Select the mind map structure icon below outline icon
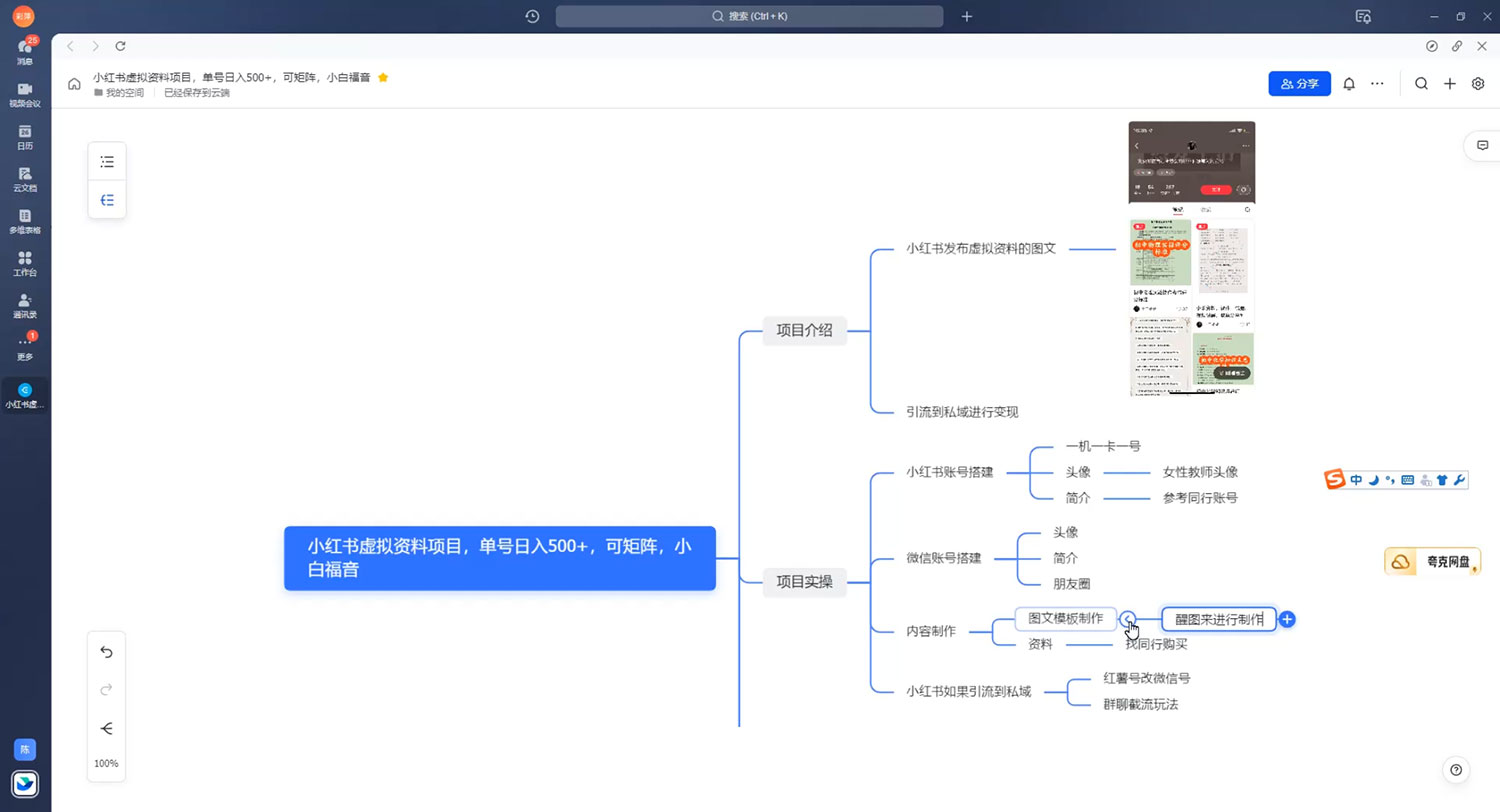The height and width of the screenshot is (812, 1500). pyautogui.click(x=107, y=199)
